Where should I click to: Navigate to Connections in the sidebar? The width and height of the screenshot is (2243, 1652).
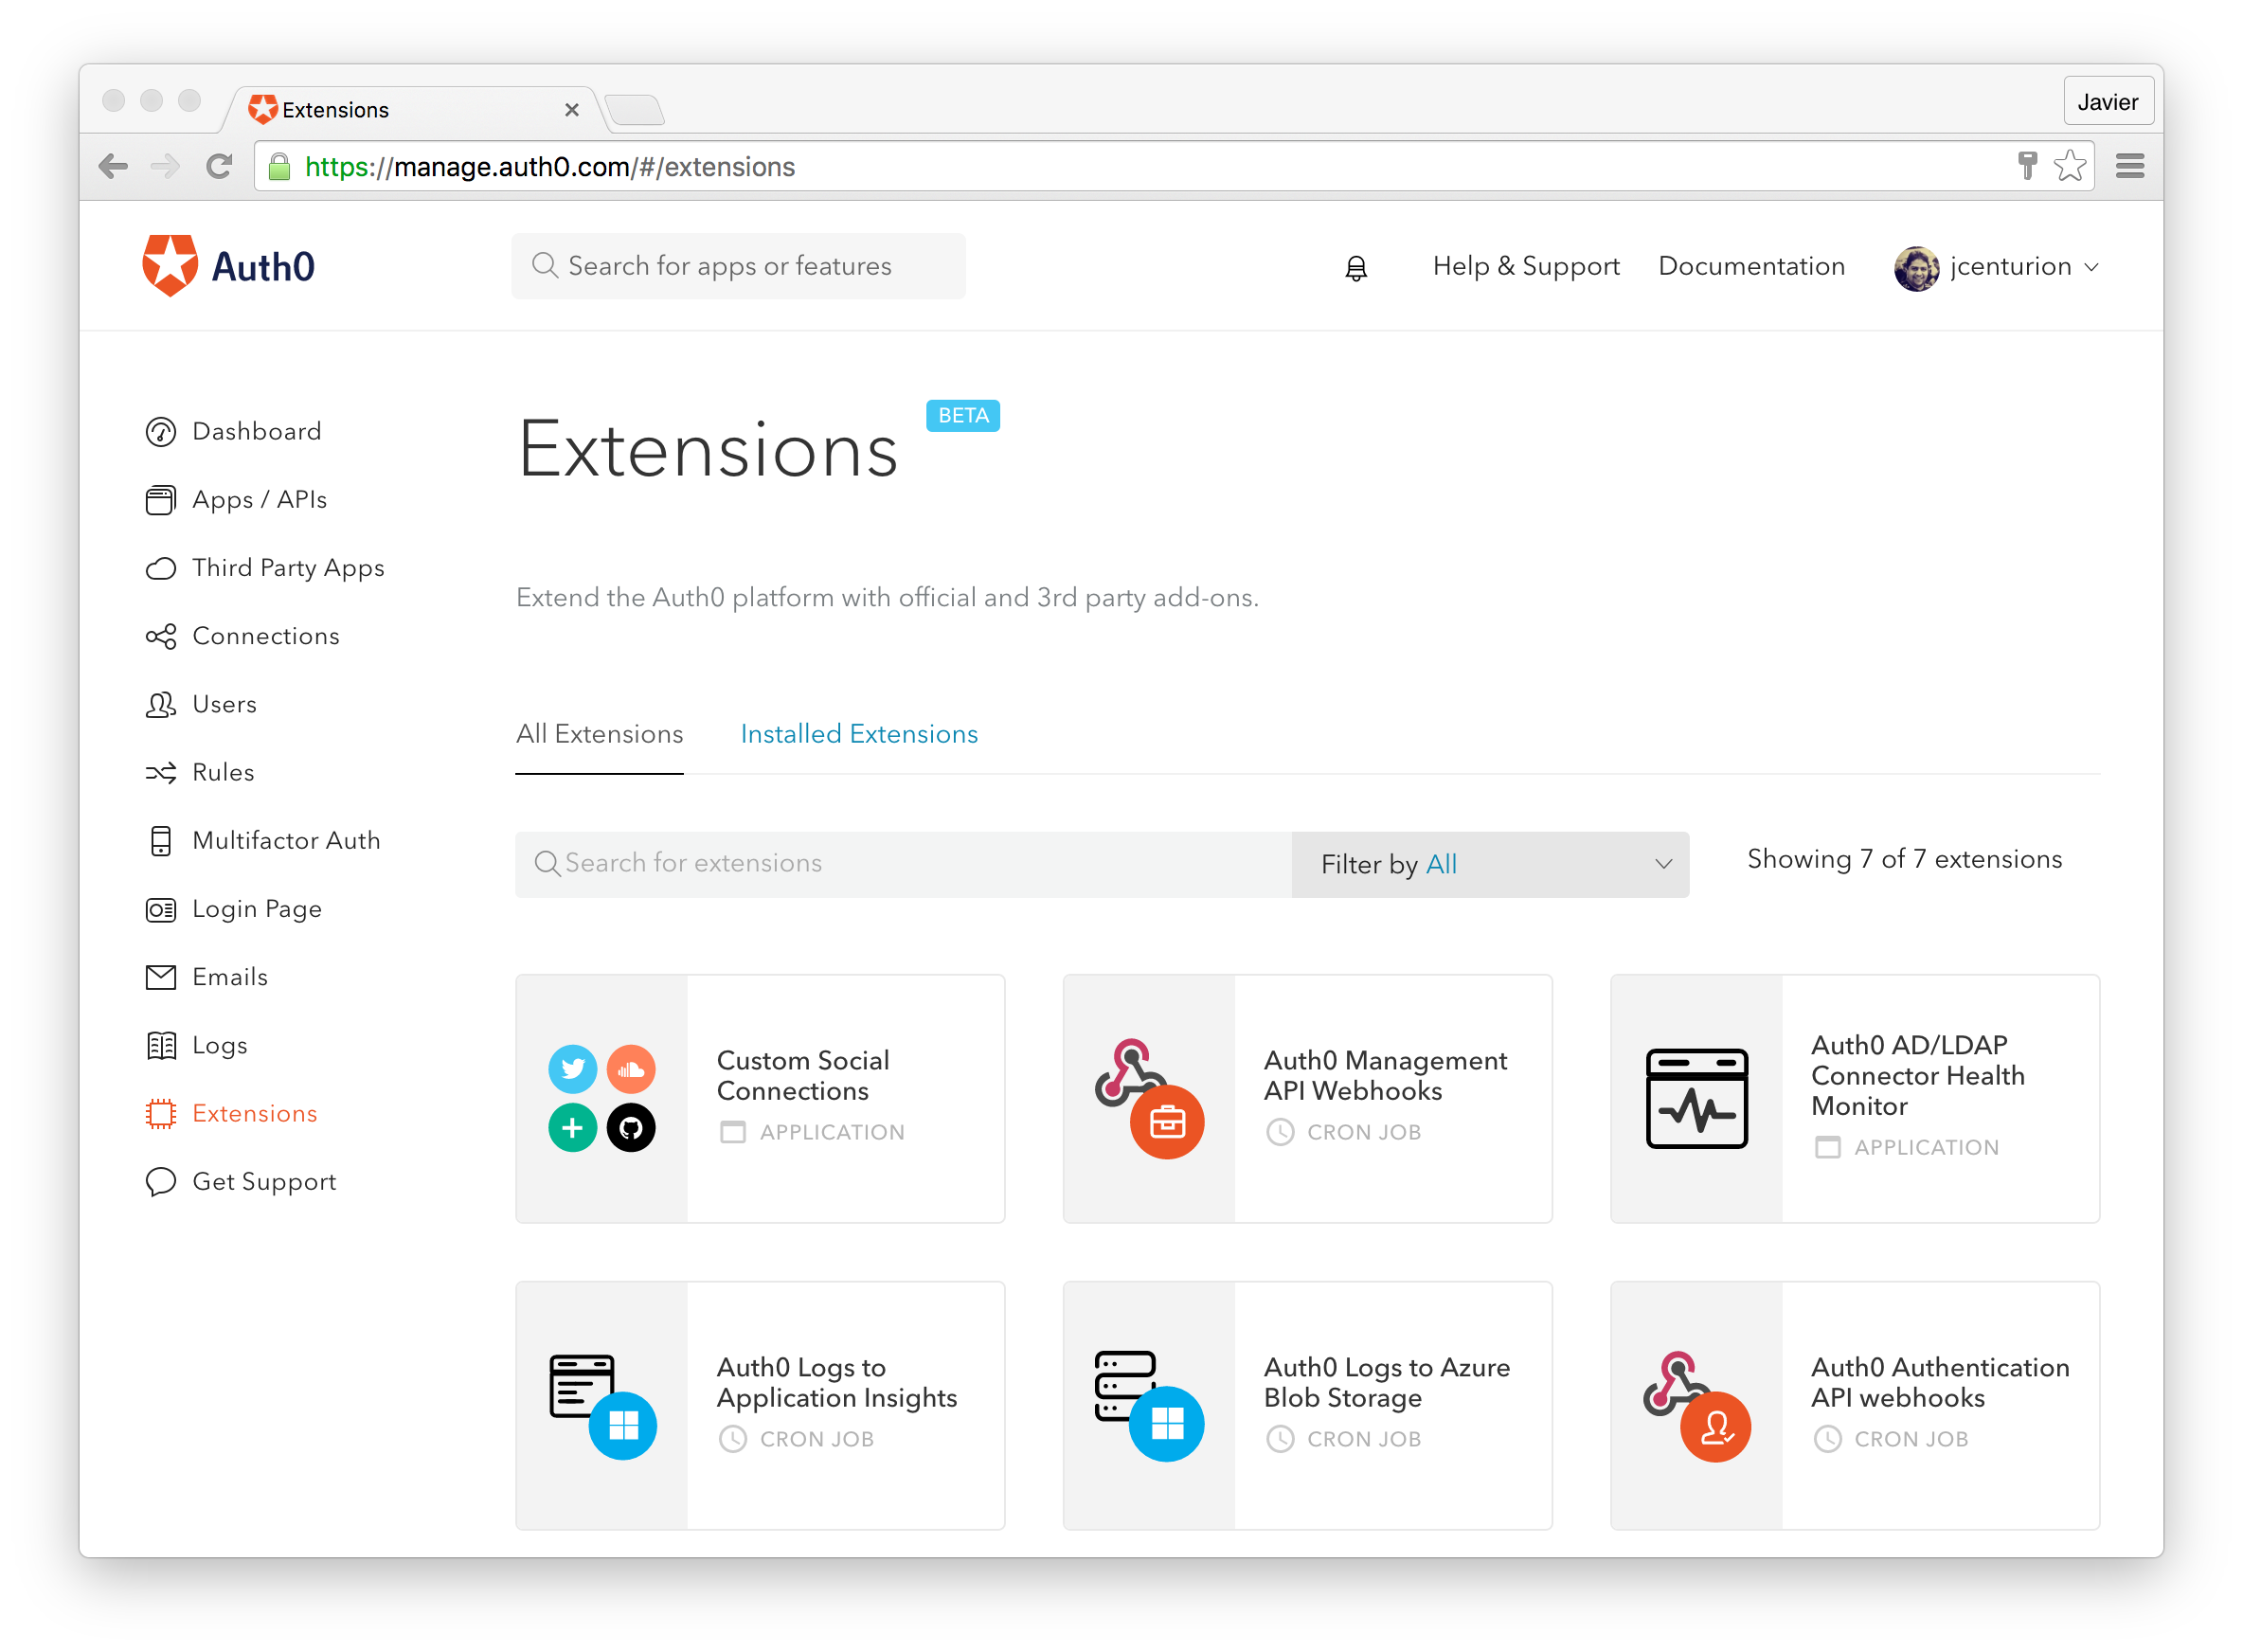coord(265,636)
